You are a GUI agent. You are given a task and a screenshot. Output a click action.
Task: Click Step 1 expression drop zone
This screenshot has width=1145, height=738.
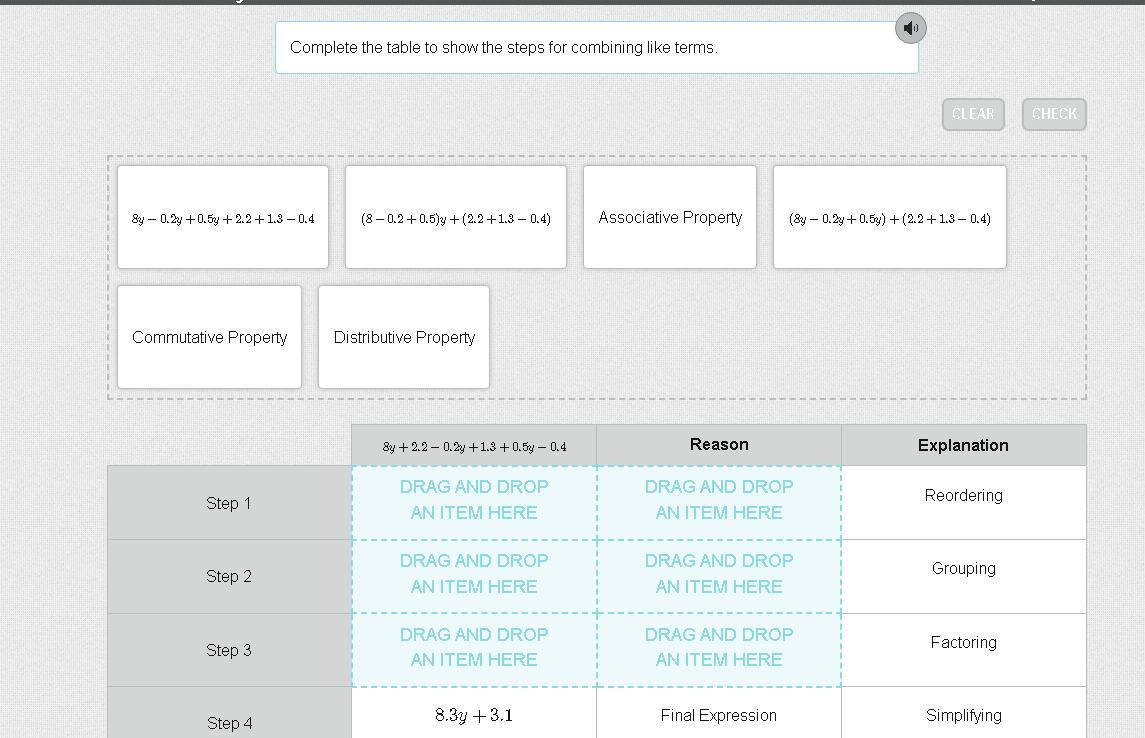coord(474,503)
